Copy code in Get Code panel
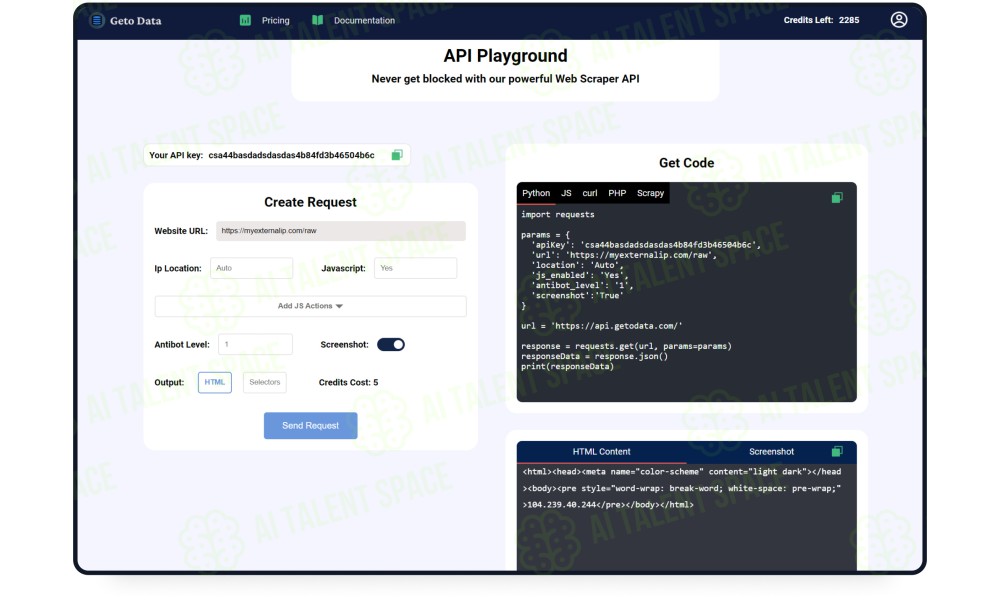 (x=837, y=198)
